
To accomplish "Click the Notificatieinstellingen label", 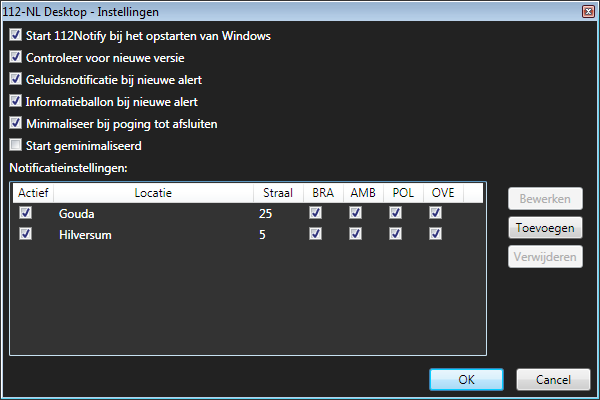I will (68, 168).
